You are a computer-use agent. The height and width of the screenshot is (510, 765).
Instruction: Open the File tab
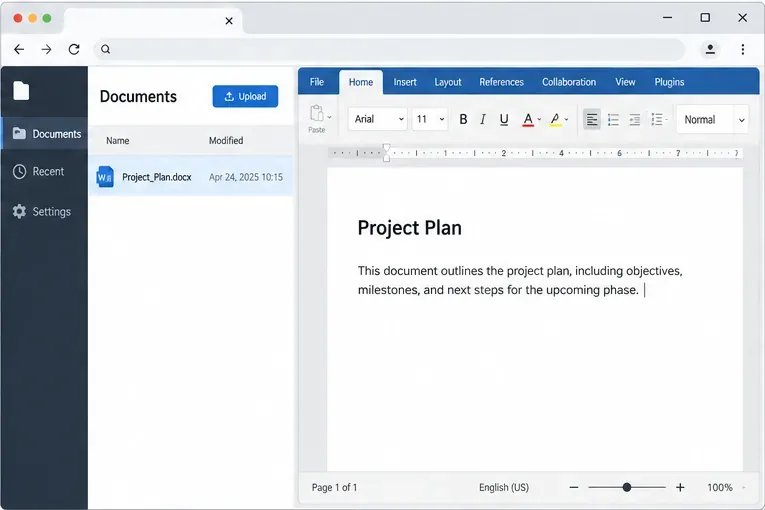[317, 82]
